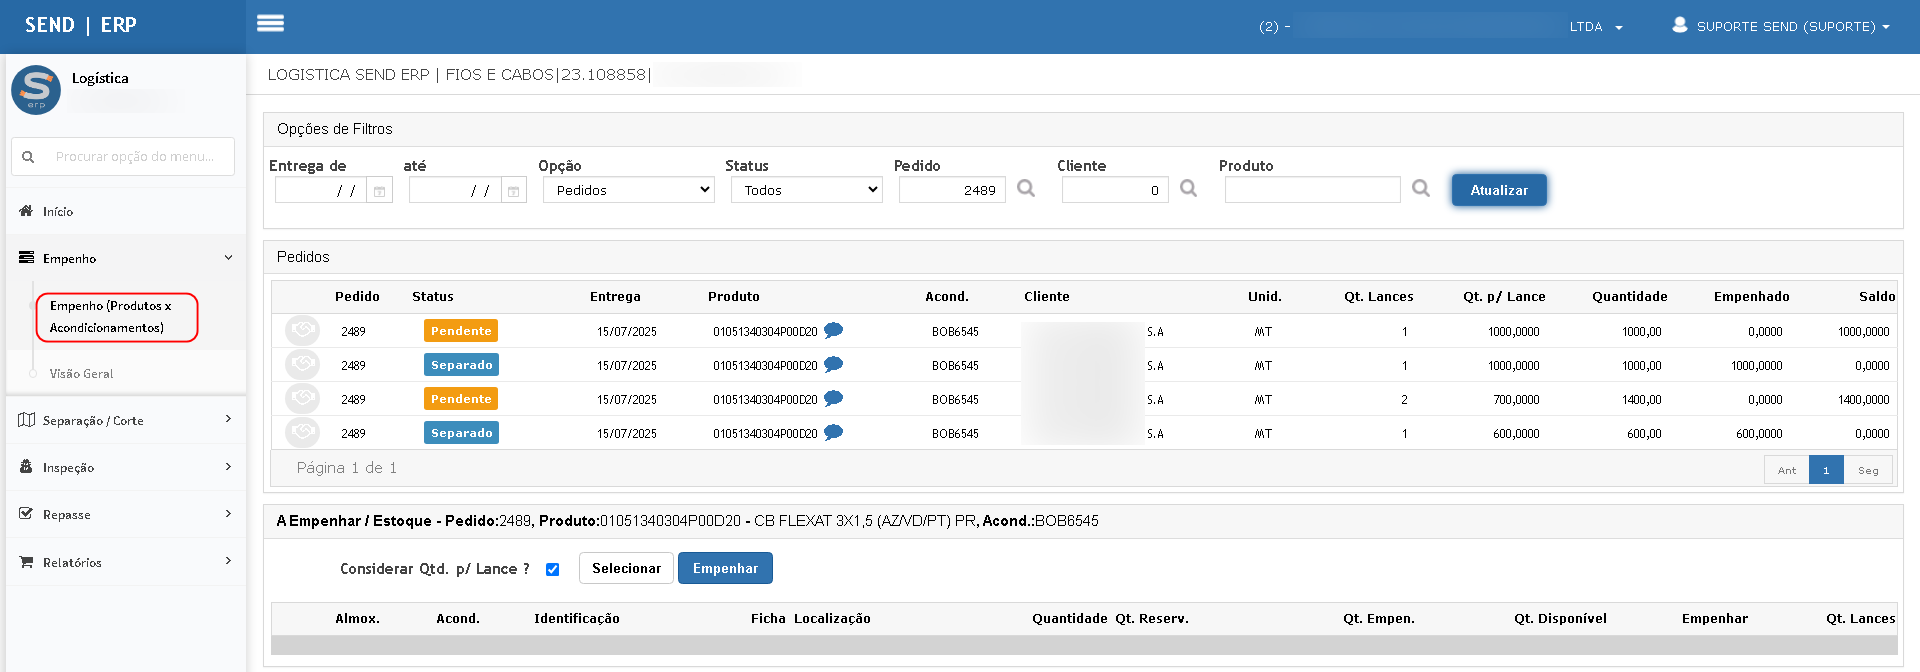Click the Selecionar button
Screen dimensions: 1920x672
click(x=626, y=568)
